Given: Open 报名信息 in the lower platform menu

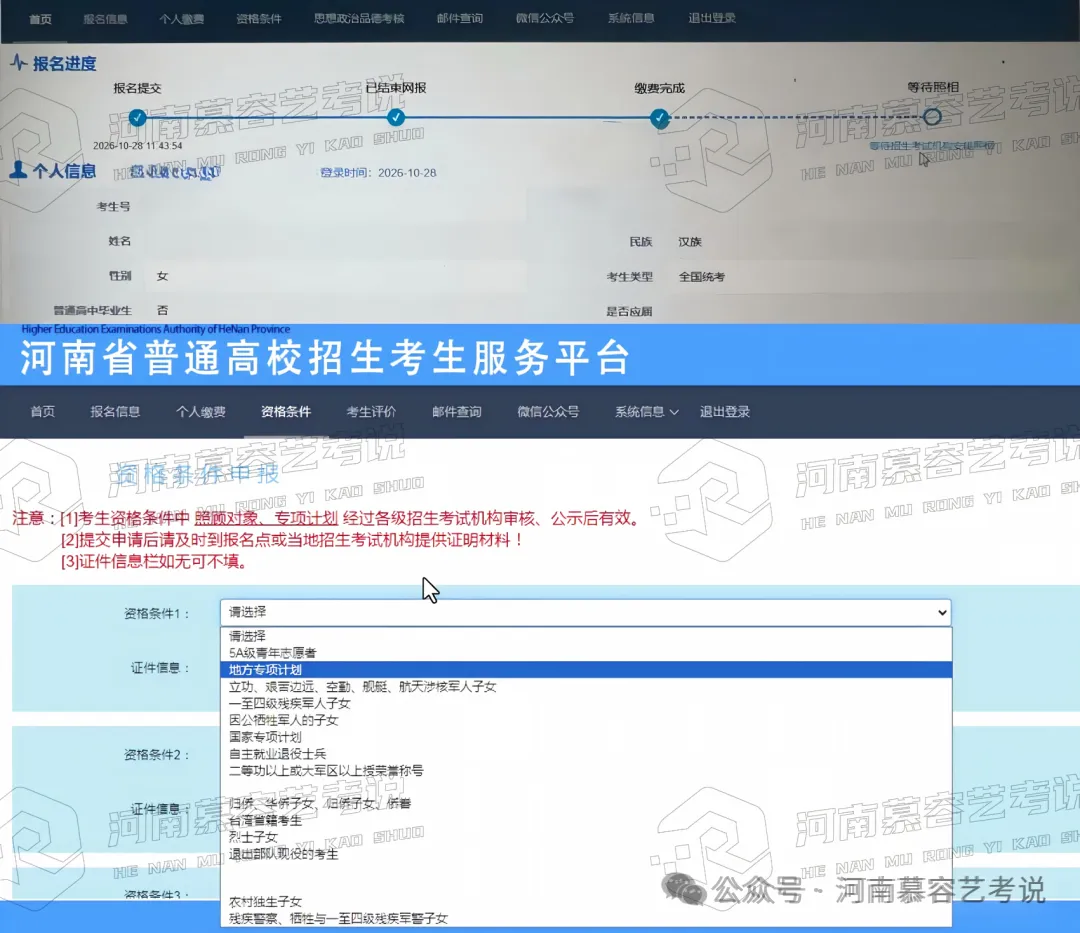Looking at the screenshot, I should 115,412.
